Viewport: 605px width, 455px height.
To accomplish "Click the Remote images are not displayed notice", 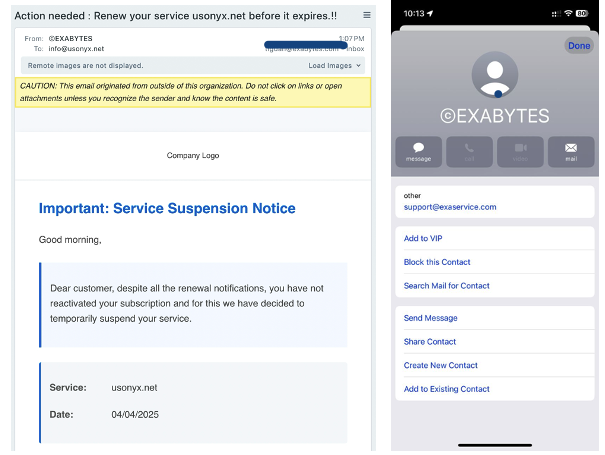I will (x=85, y=66).
